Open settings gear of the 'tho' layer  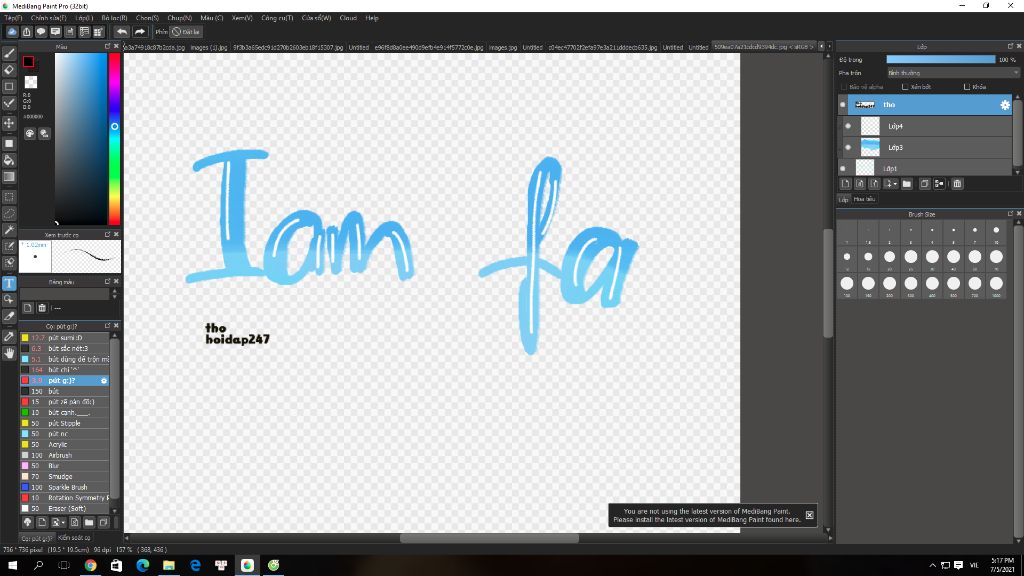(x=1004, y=104)
